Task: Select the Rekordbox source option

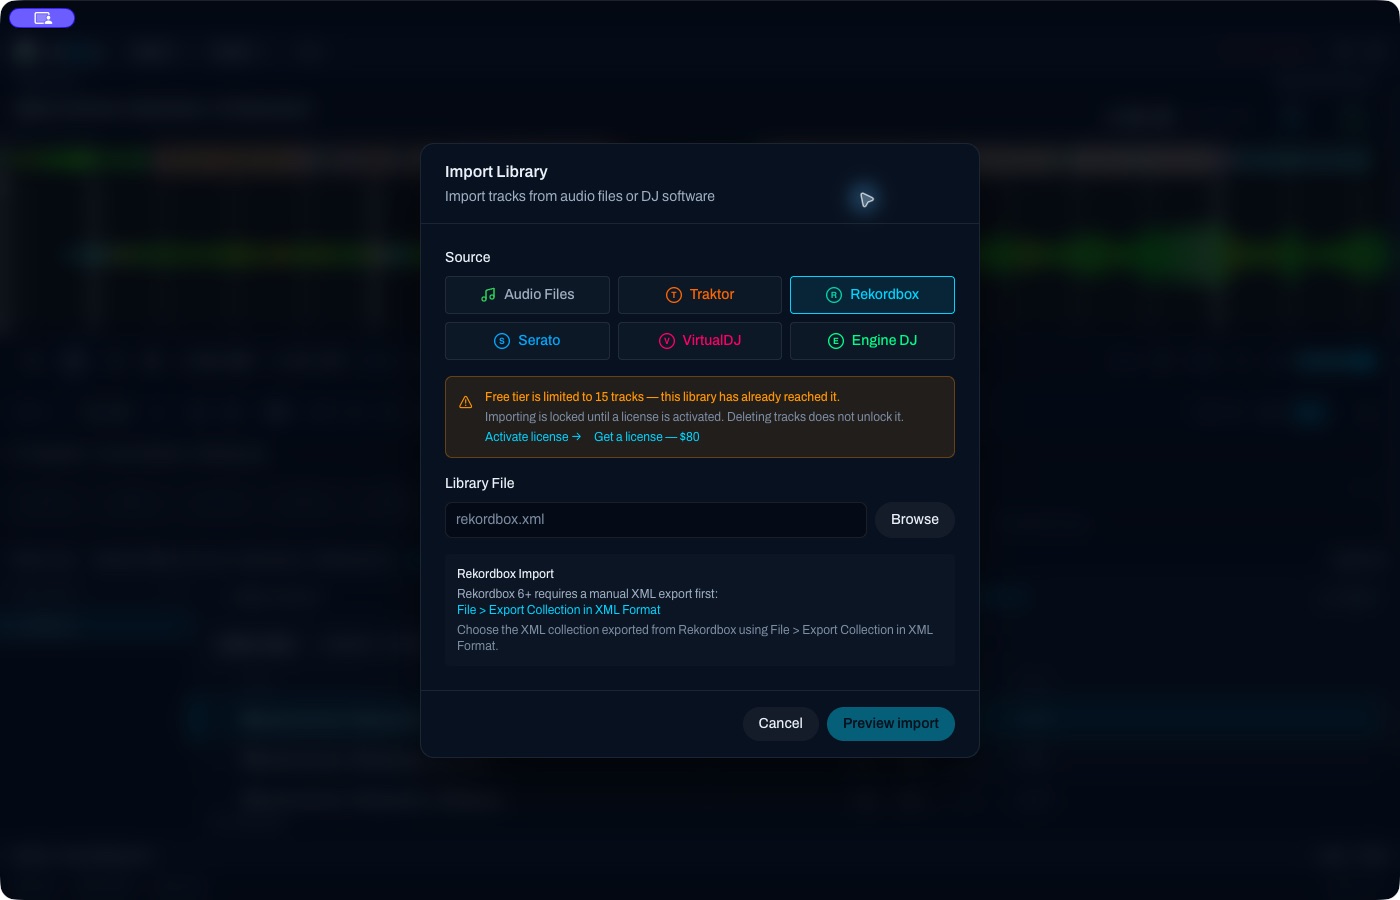Action: [x=872, y=295]
